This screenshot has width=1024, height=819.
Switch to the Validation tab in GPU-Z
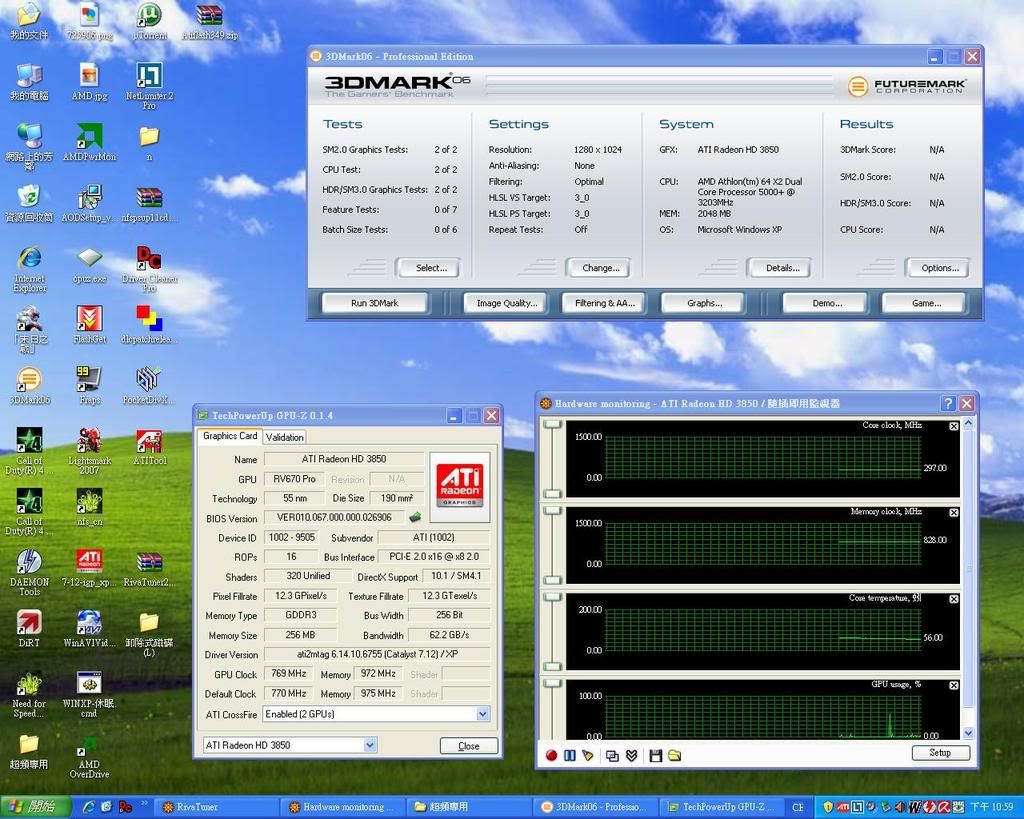(285, 438)
